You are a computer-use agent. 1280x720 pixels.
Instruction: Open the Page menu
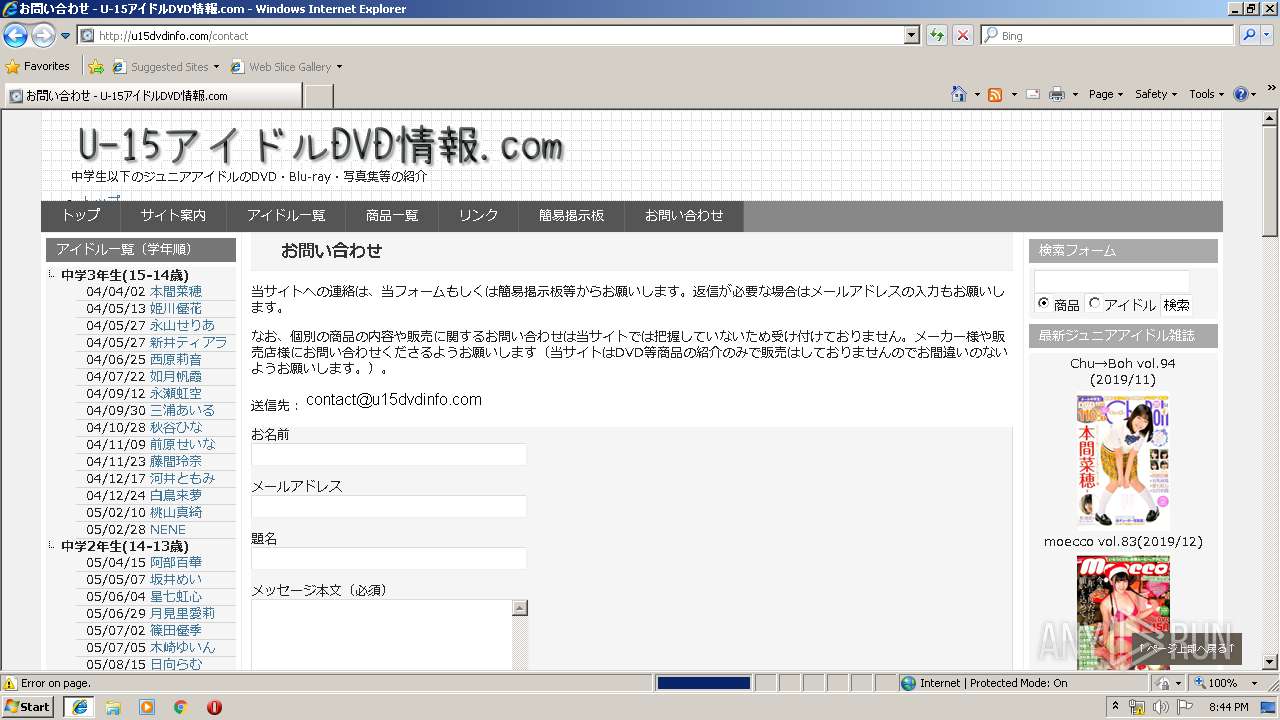tap(1106, 94)
